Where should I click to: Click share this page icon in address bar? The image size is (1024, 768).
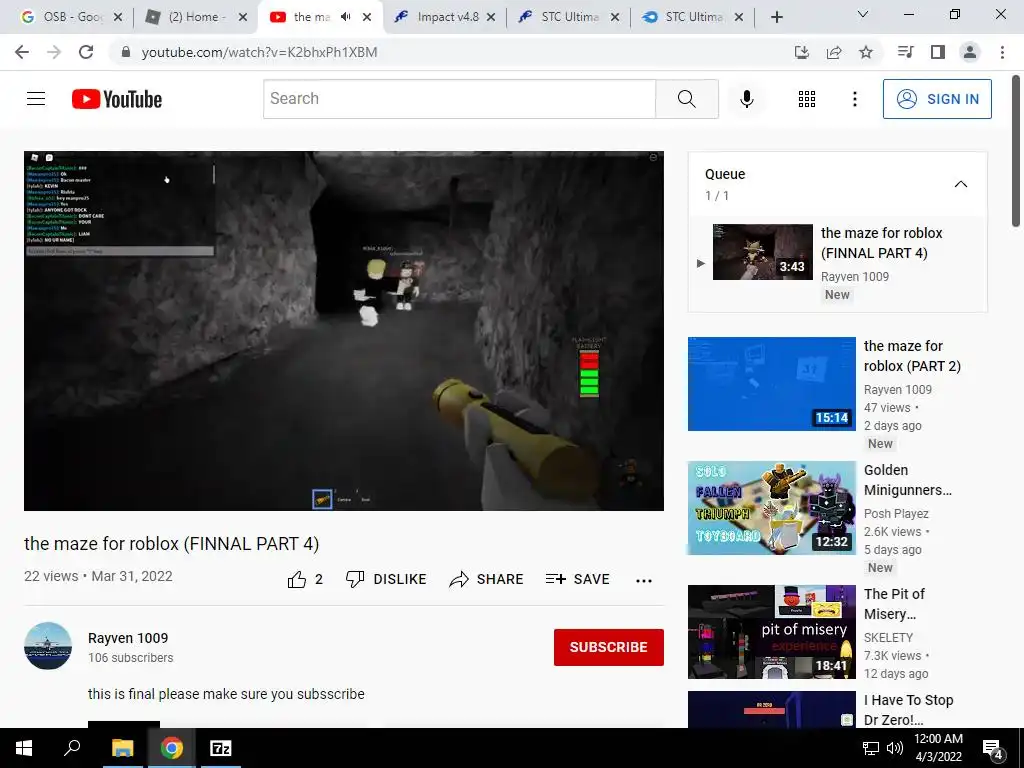[834, 52]
